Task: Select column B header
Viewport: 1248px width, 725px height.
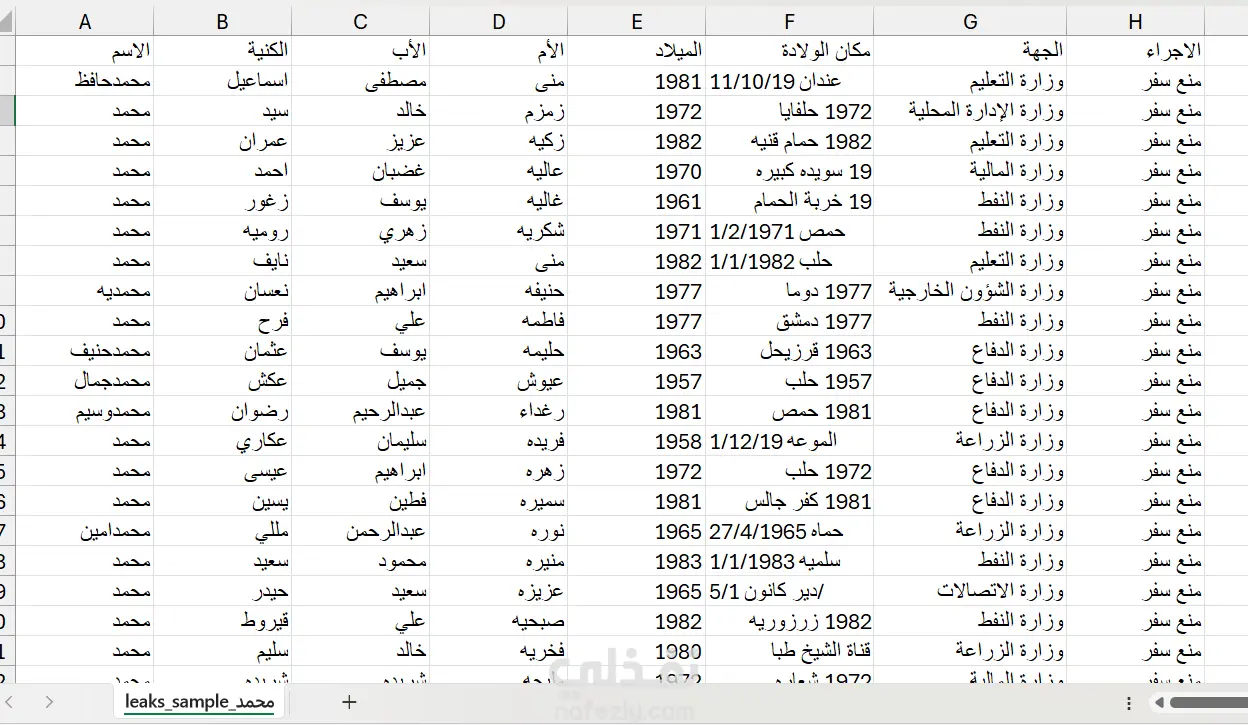Action: coord(223,22)
